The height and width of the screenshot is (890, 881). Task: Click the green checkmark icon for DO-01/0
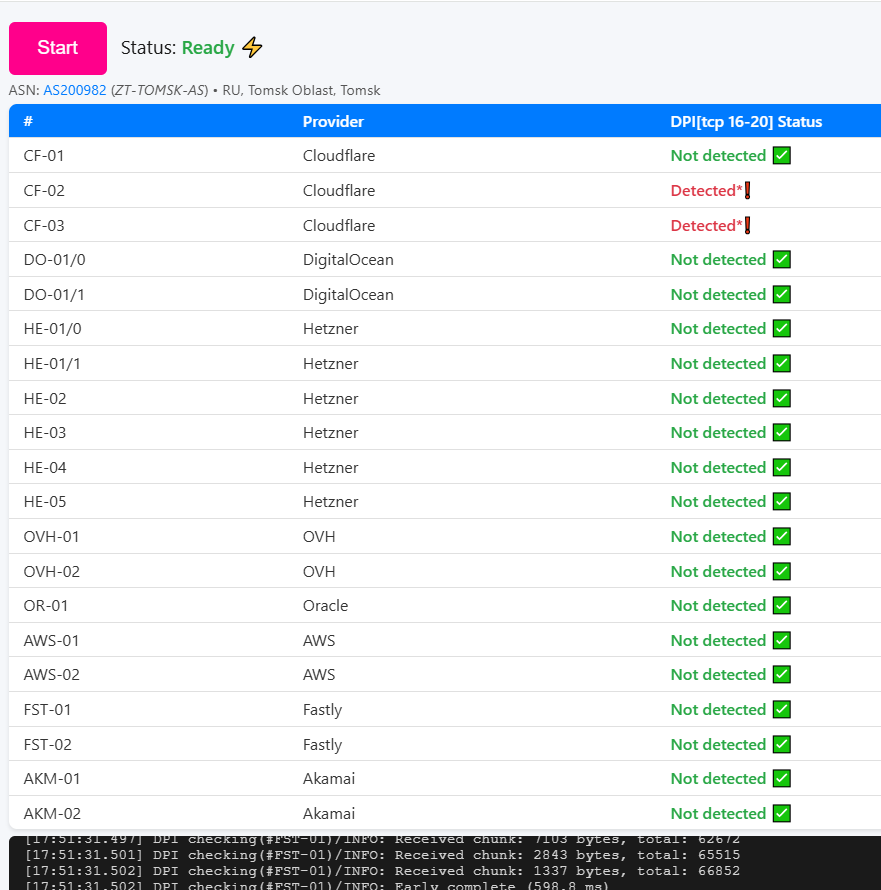[782, 260]
